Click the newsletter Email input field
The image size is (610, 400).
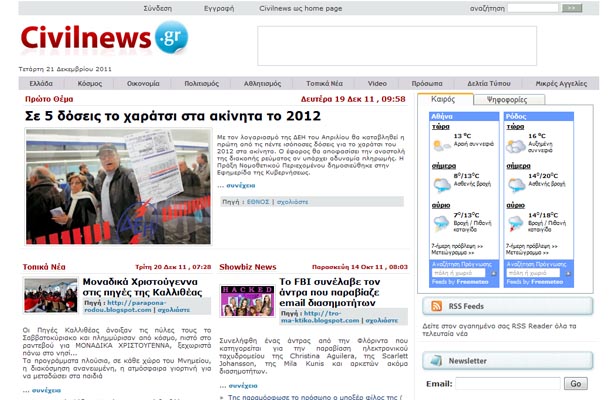point(508,383)
